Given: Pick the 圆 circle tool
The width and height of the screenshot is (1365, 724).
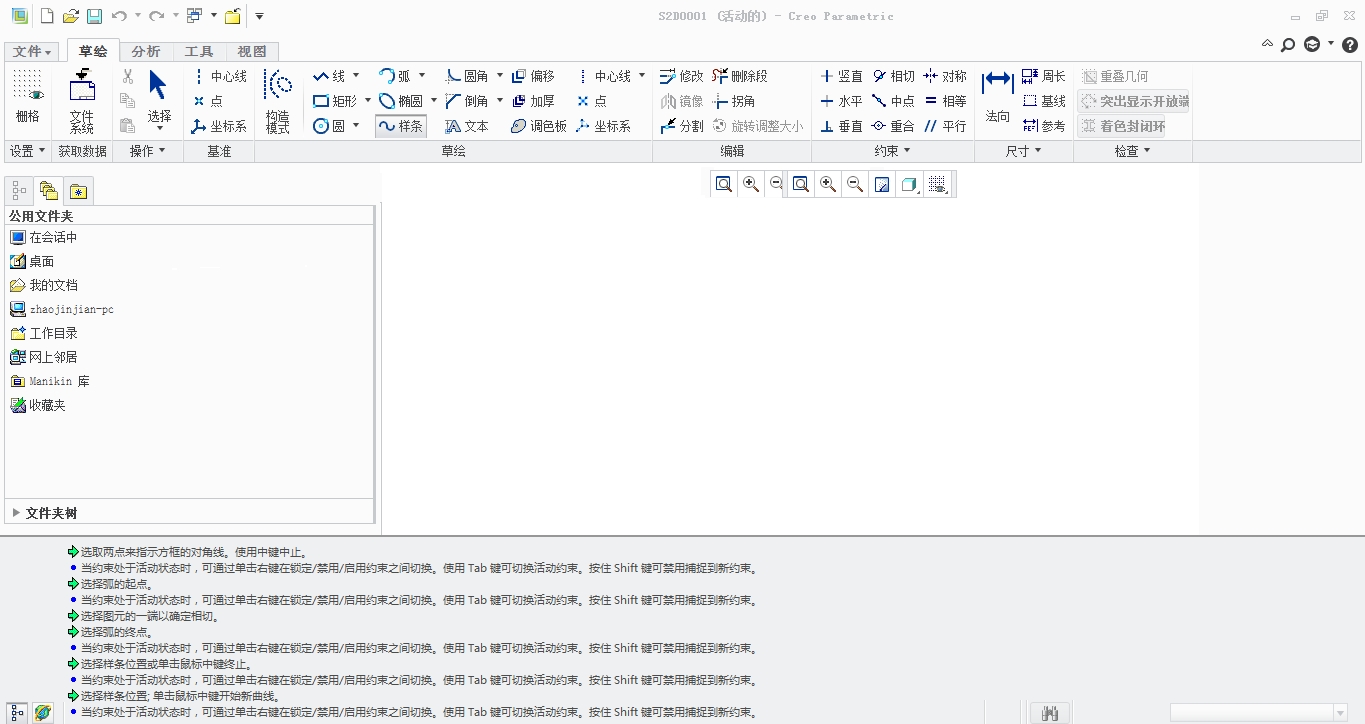Looking at the screenshot, I should (x=330, y=126).
